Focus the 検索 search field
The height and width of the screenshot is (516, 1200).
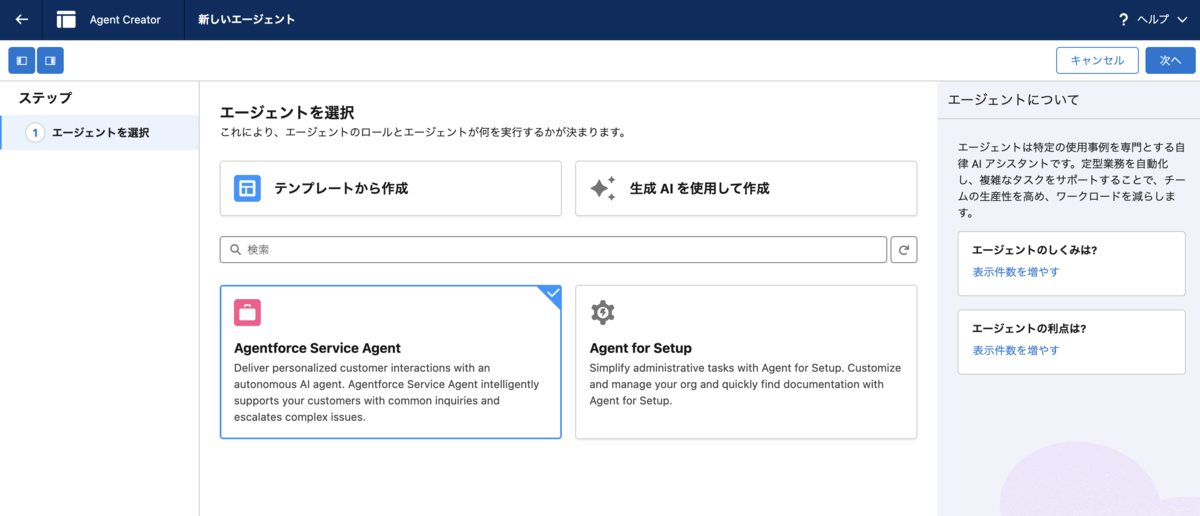point(553,249)
